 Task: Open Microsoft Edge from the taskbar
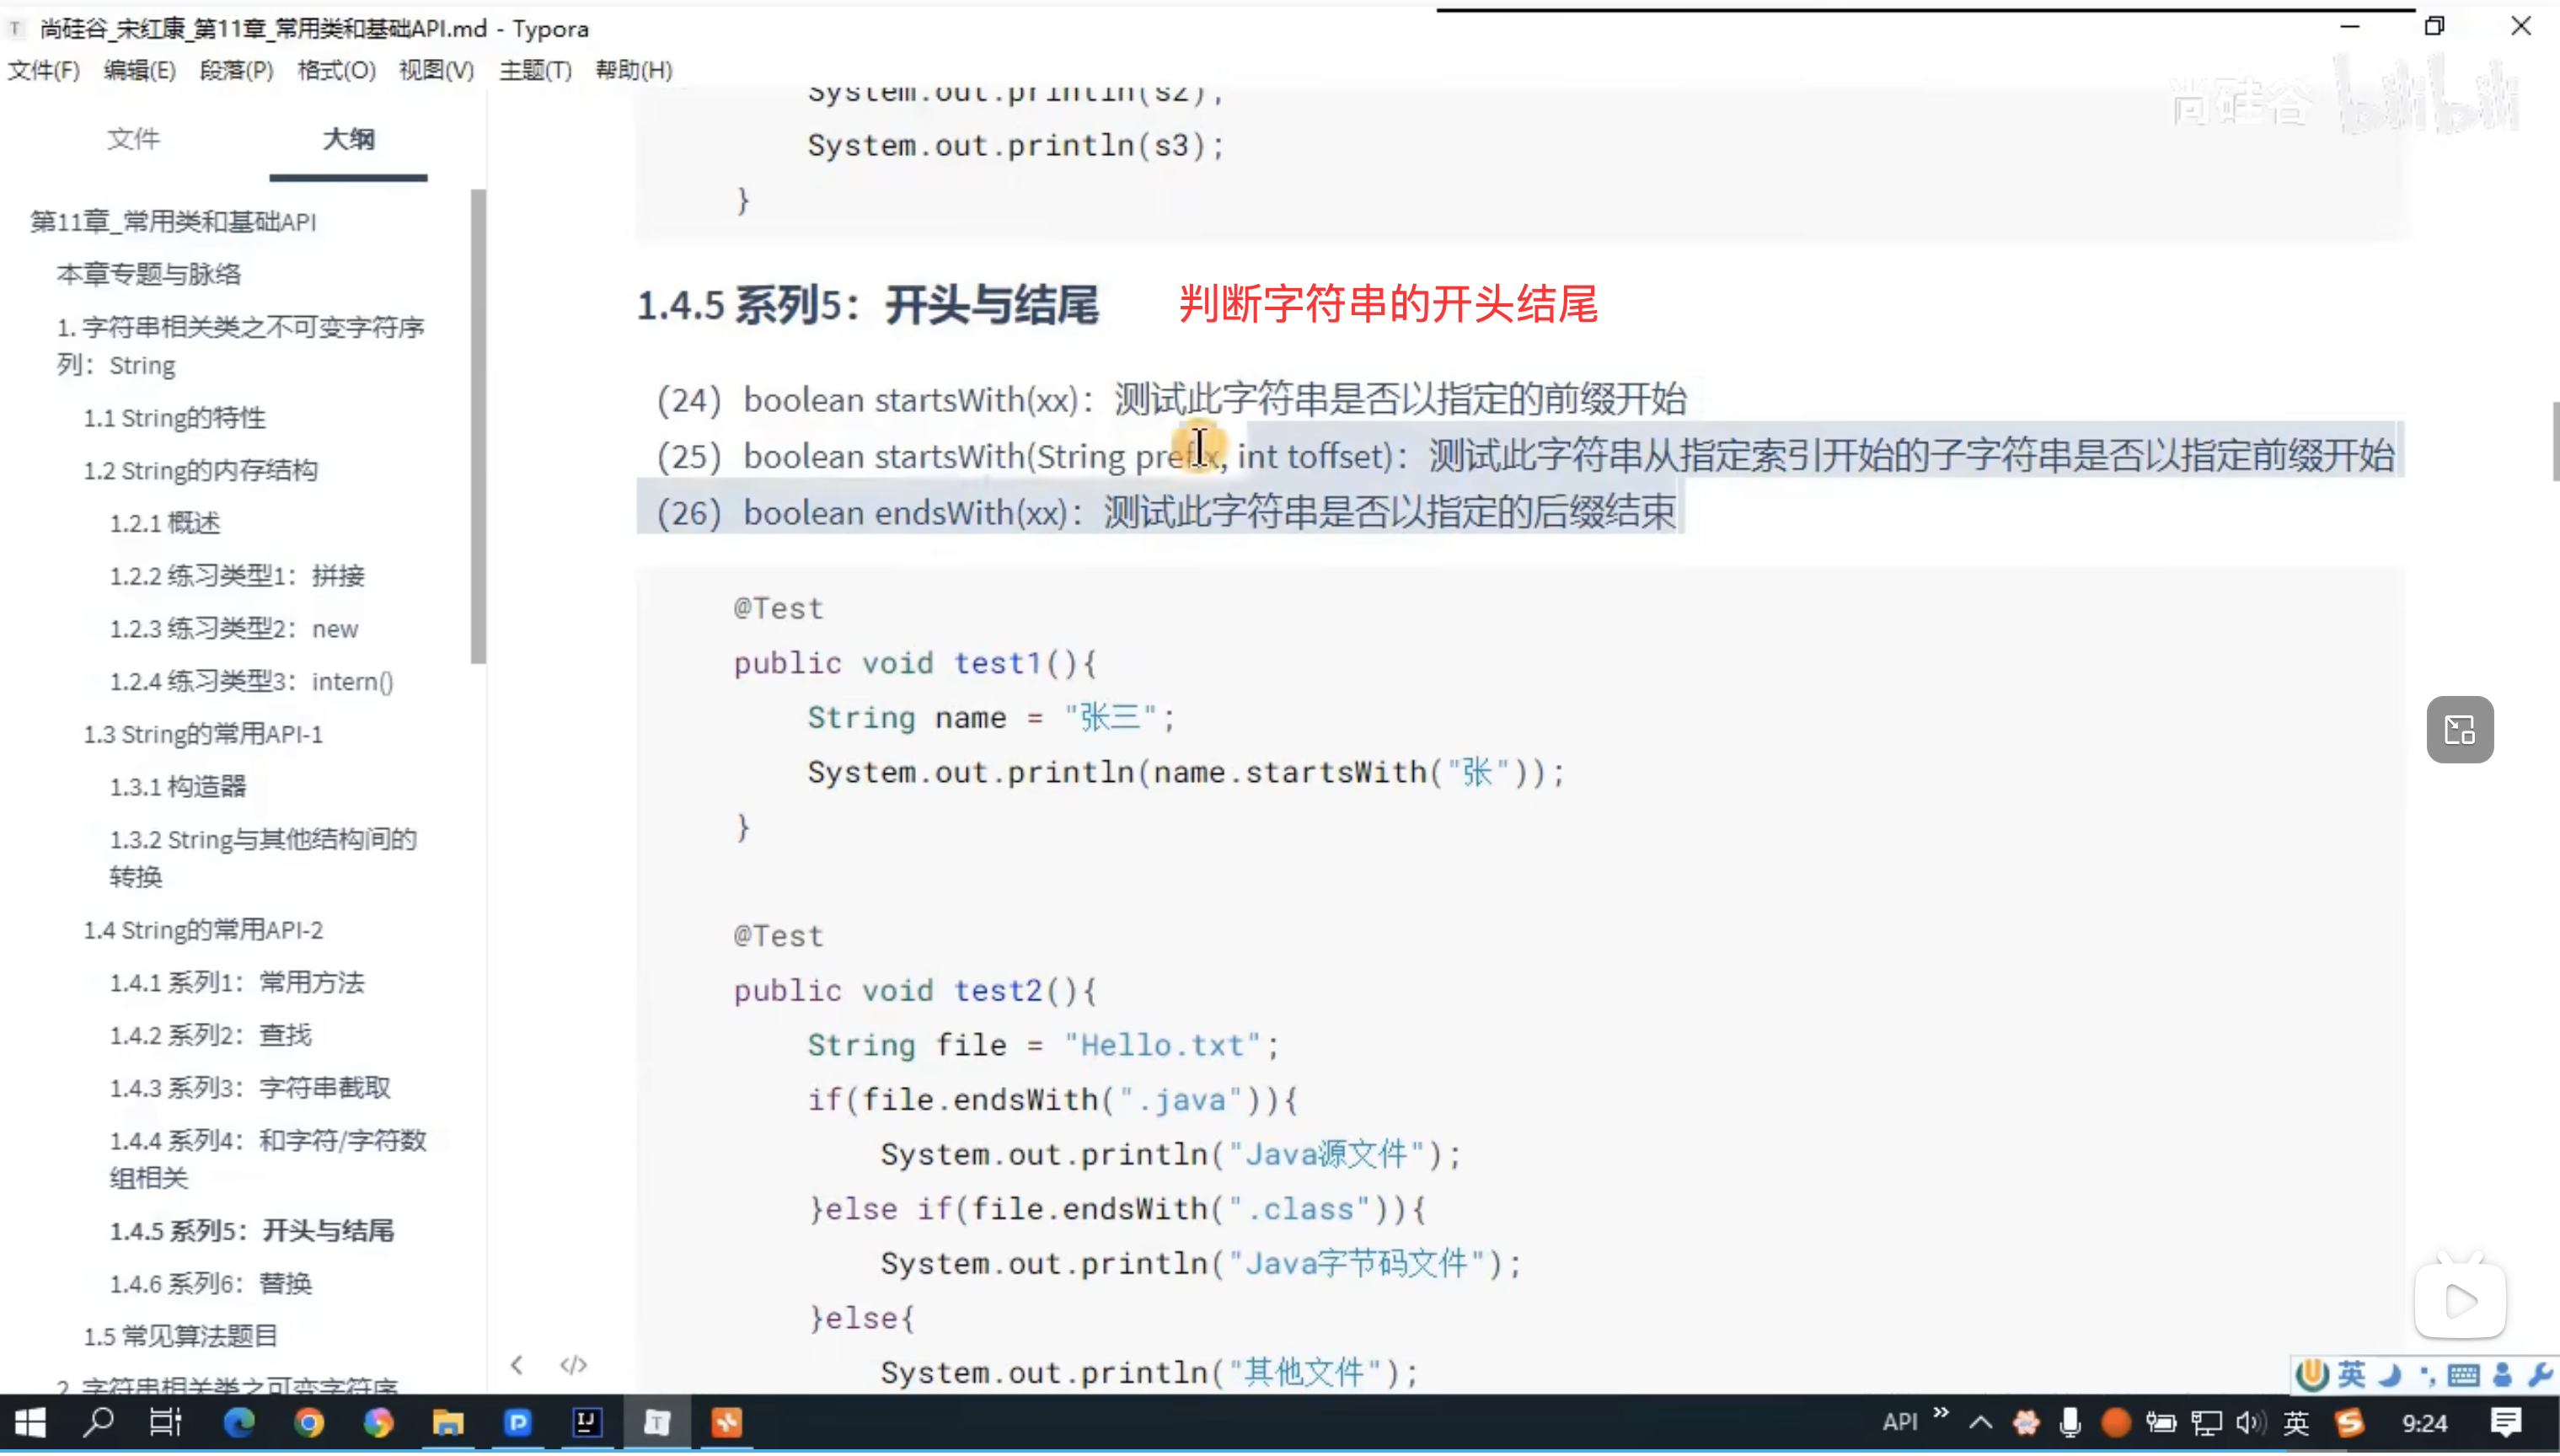[x=239, y=1422]
